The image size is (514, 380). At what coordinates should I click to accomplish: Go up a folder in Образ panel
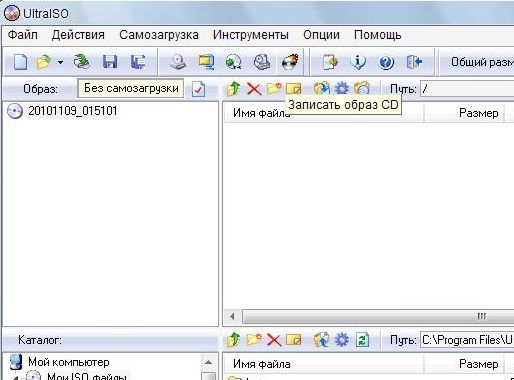(234, 89)
